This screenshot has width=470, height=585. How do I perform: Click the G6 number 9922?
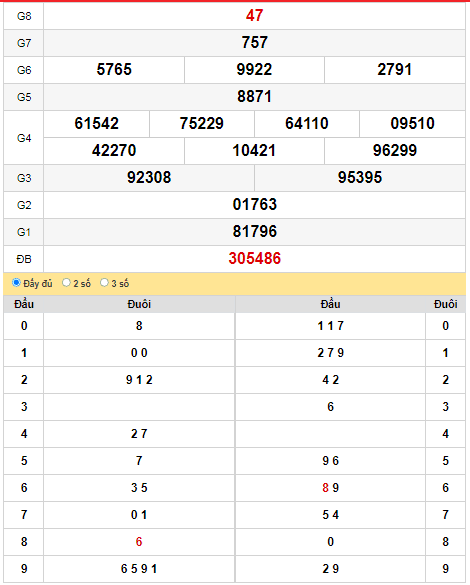point(254,70)
